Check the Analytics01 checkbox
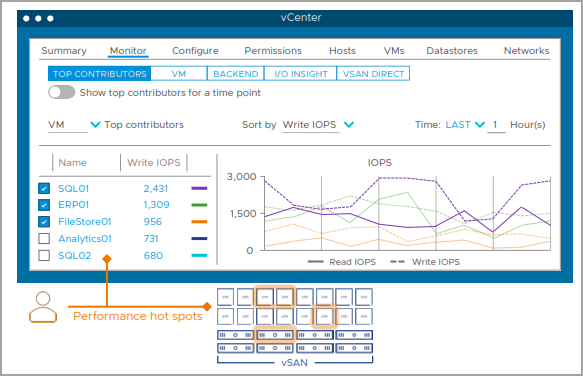Screen dimensions: 583x376 pyautogui.click(x=44, y=238)
